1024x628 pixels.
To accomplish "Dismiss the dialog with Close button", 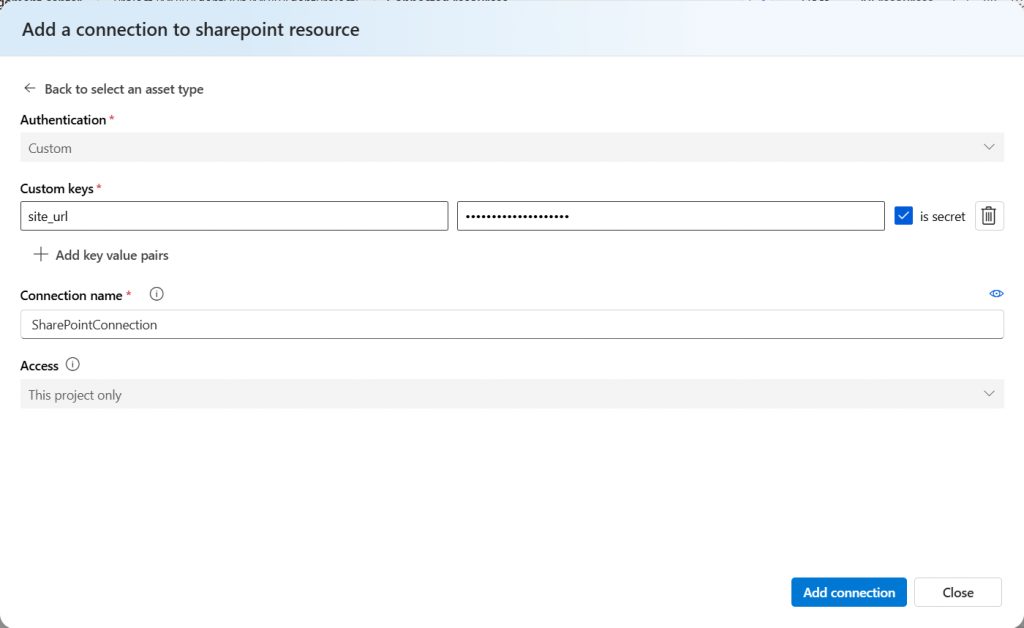I will (957, 592).
